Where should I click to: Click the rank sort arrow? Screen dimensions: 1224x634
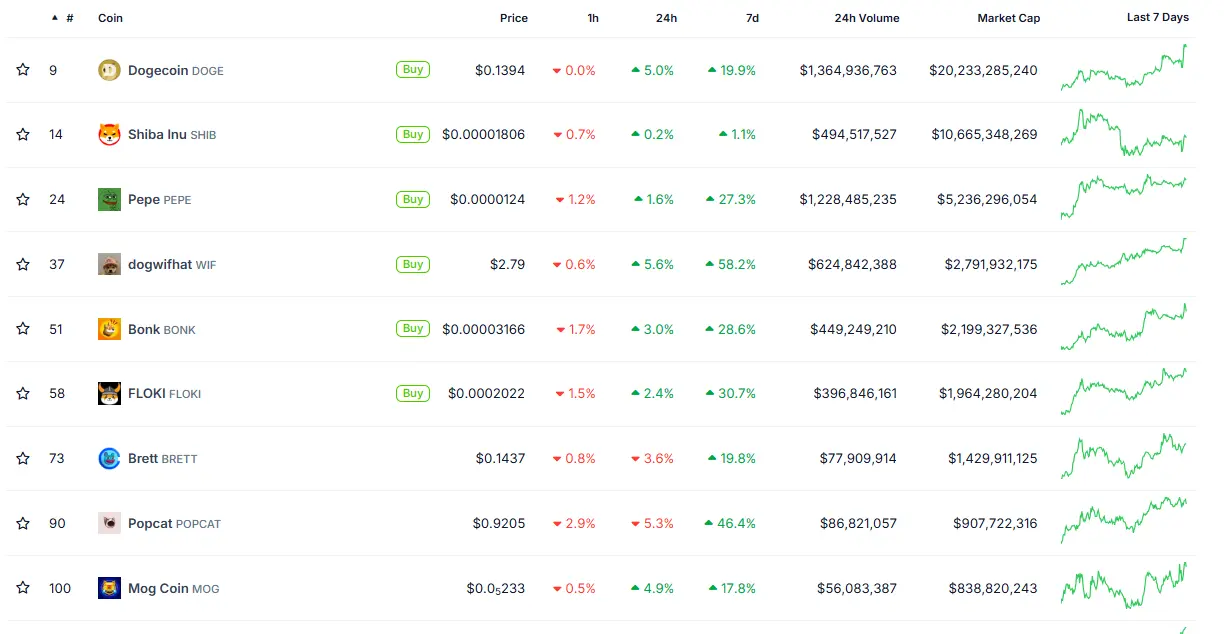click(x=53, y=18)
